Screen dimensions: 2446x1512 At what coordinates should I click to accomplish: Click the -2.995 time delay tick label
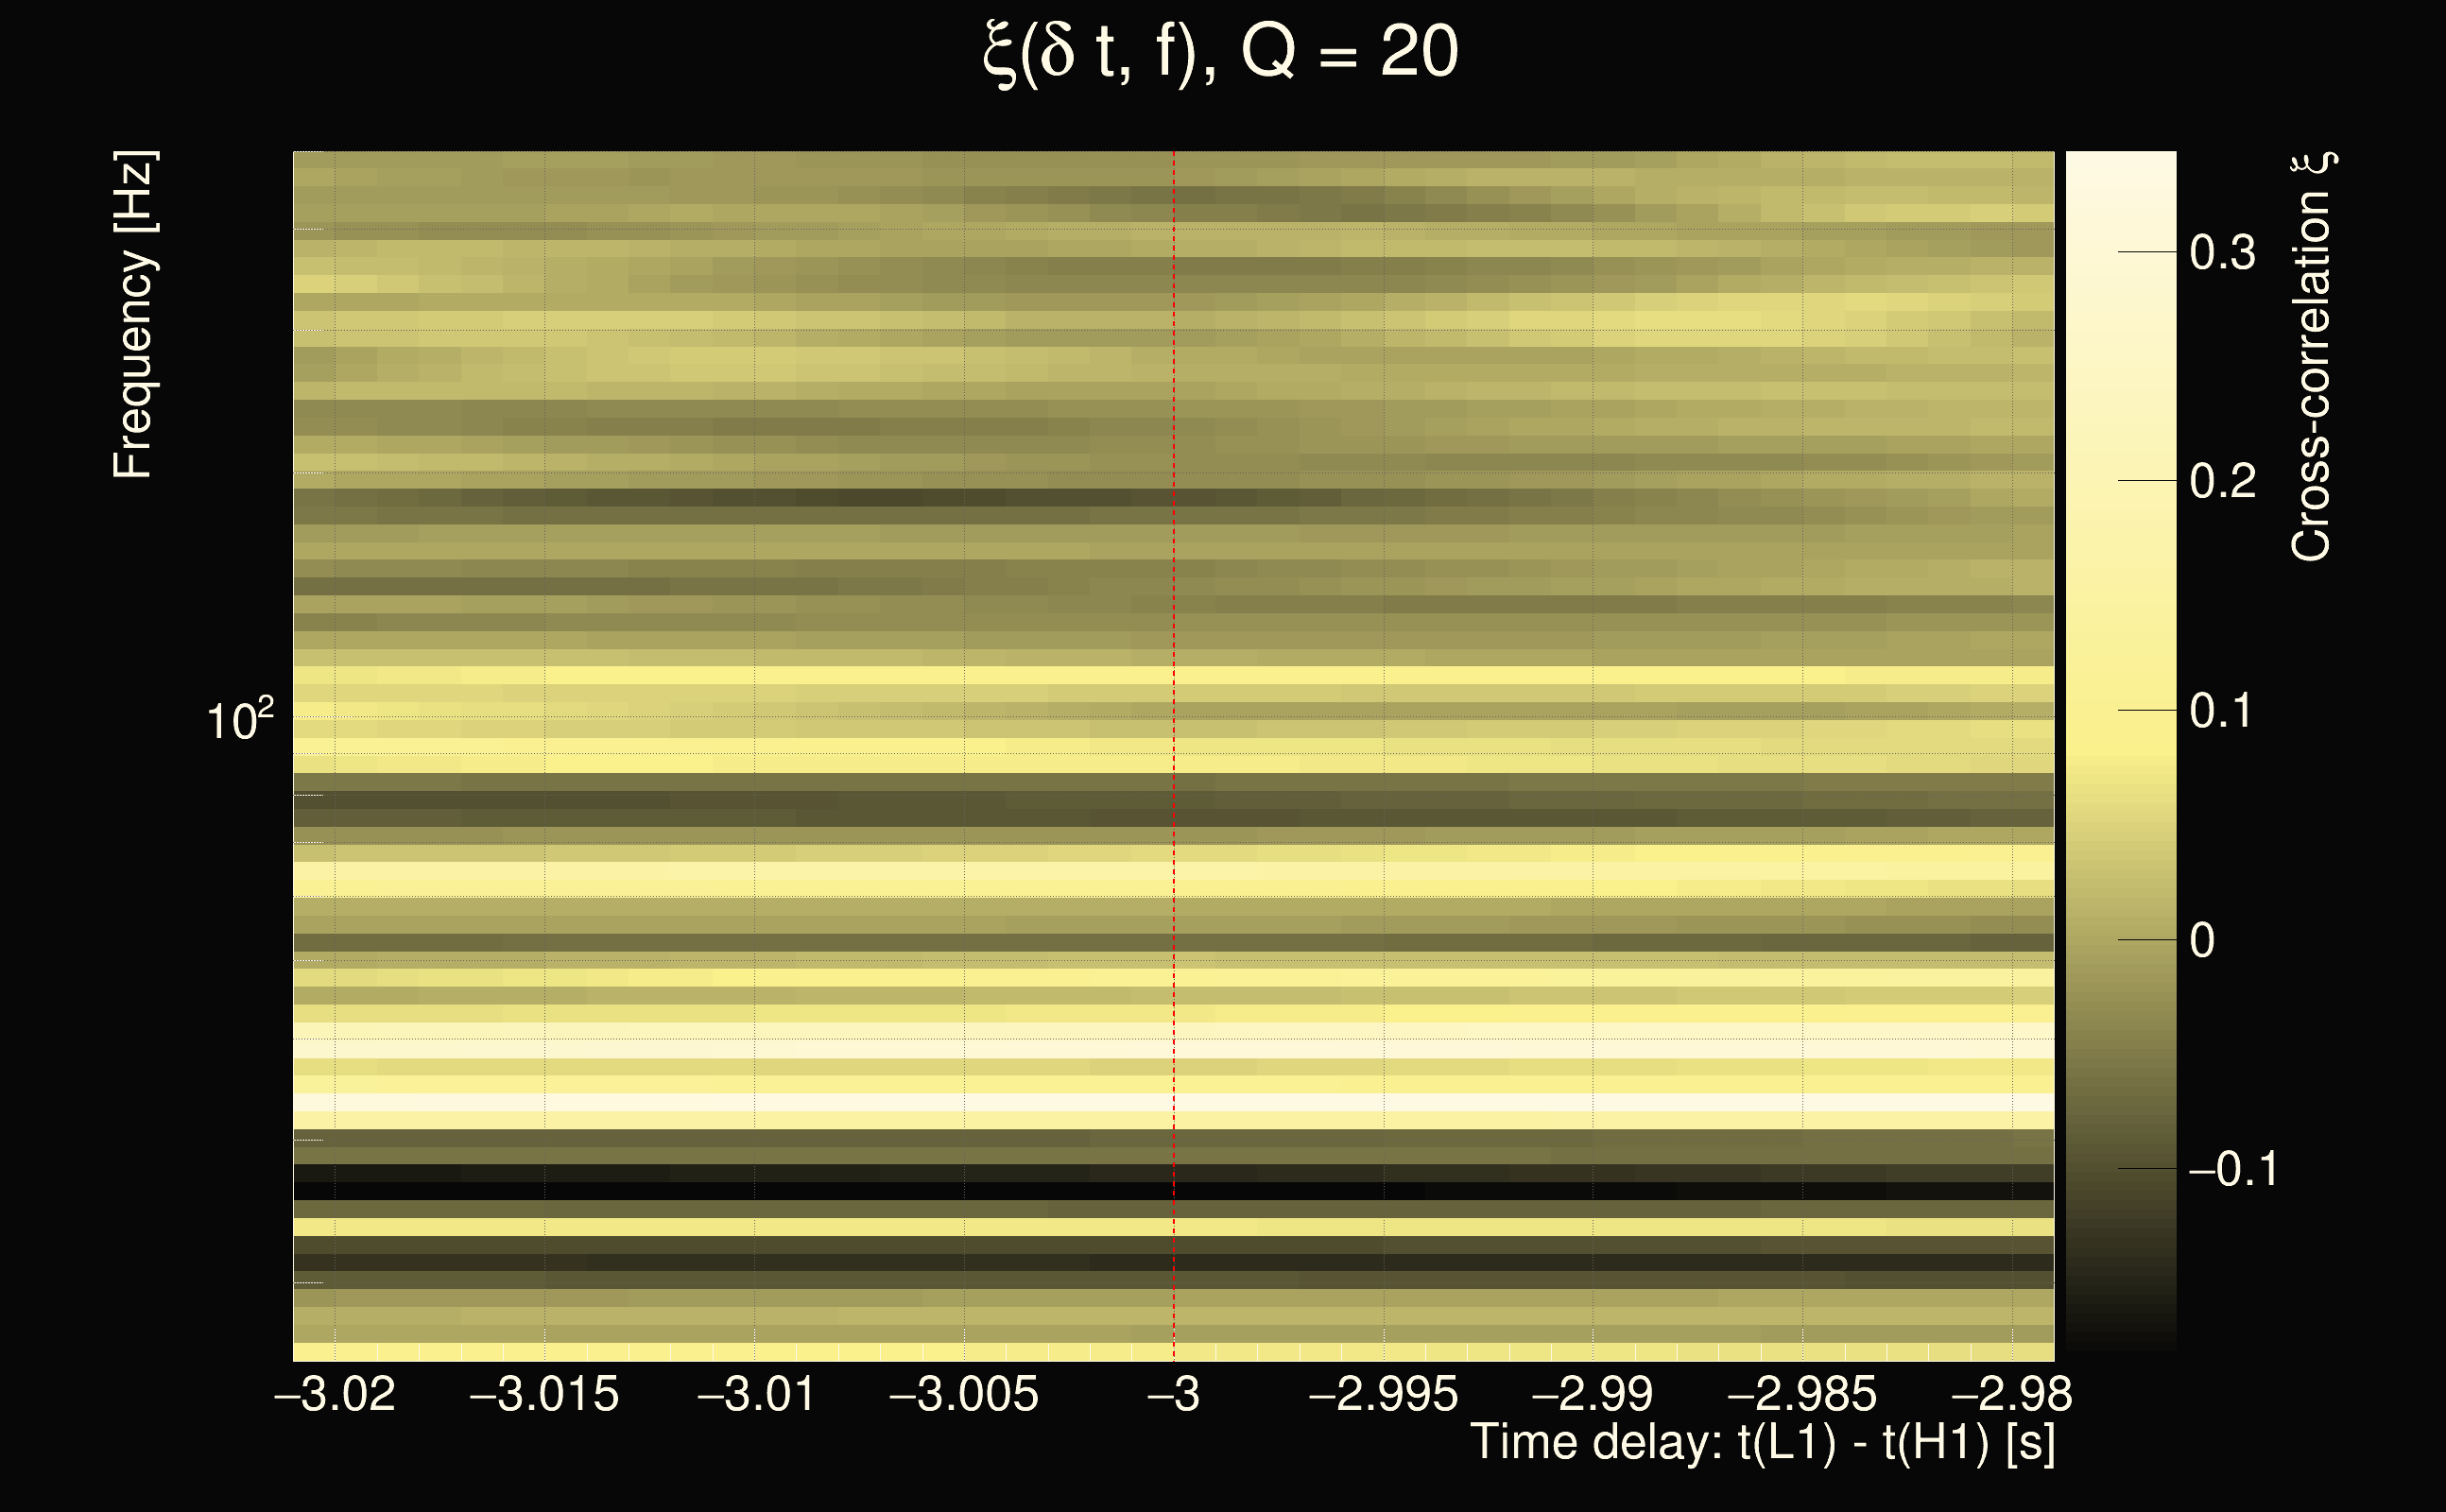[1383, 1394]
